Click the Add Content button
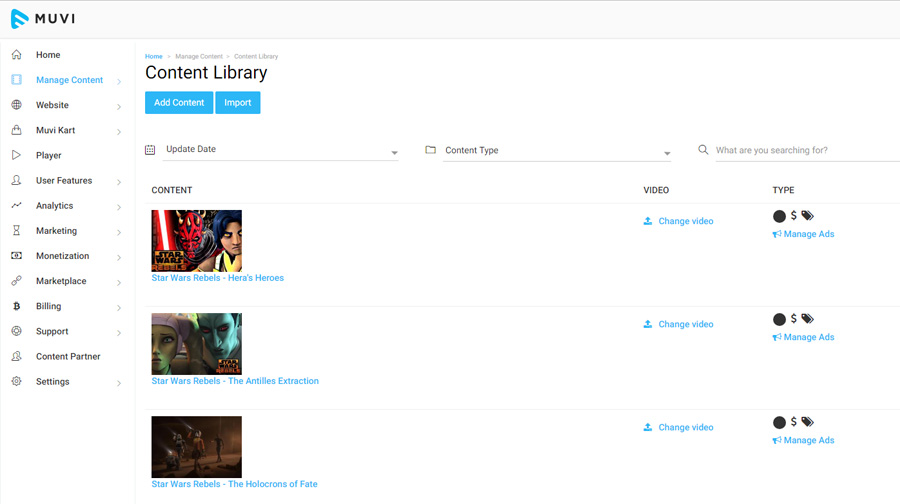This screenshot has height=504, width=900. (x=179, y=103)
